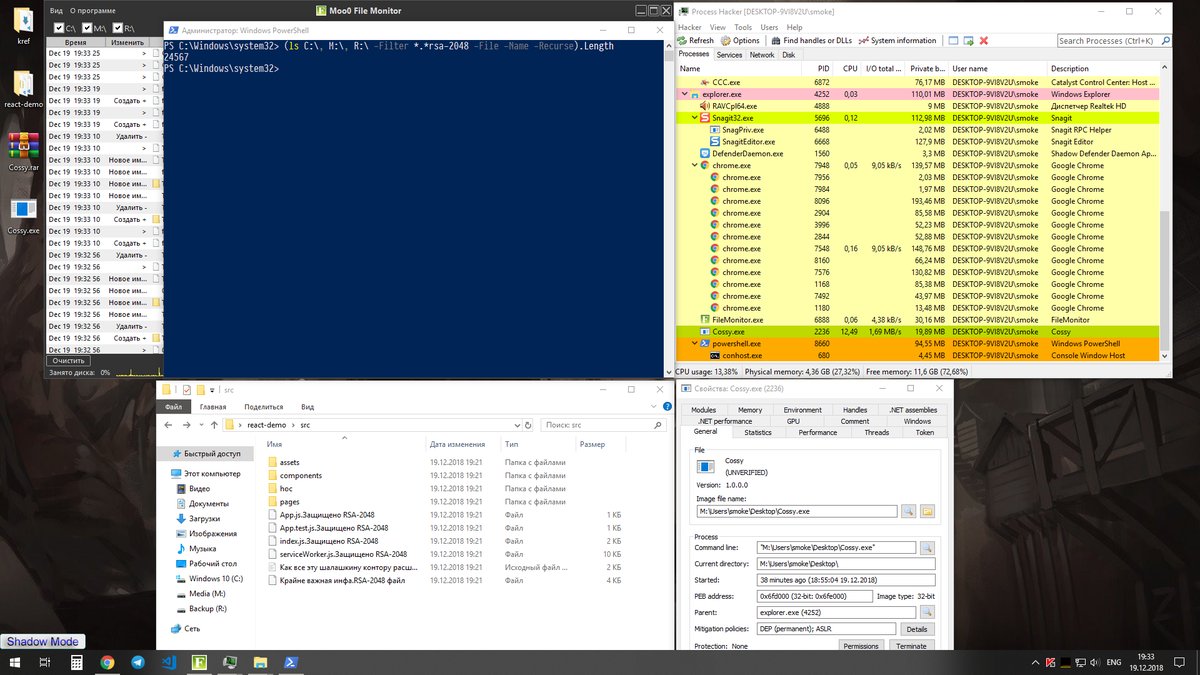Collapse the powershell.exe process tree
The width and height of the screenshot is (1200, 675).
pyautogui.click(x=694, y=343)
